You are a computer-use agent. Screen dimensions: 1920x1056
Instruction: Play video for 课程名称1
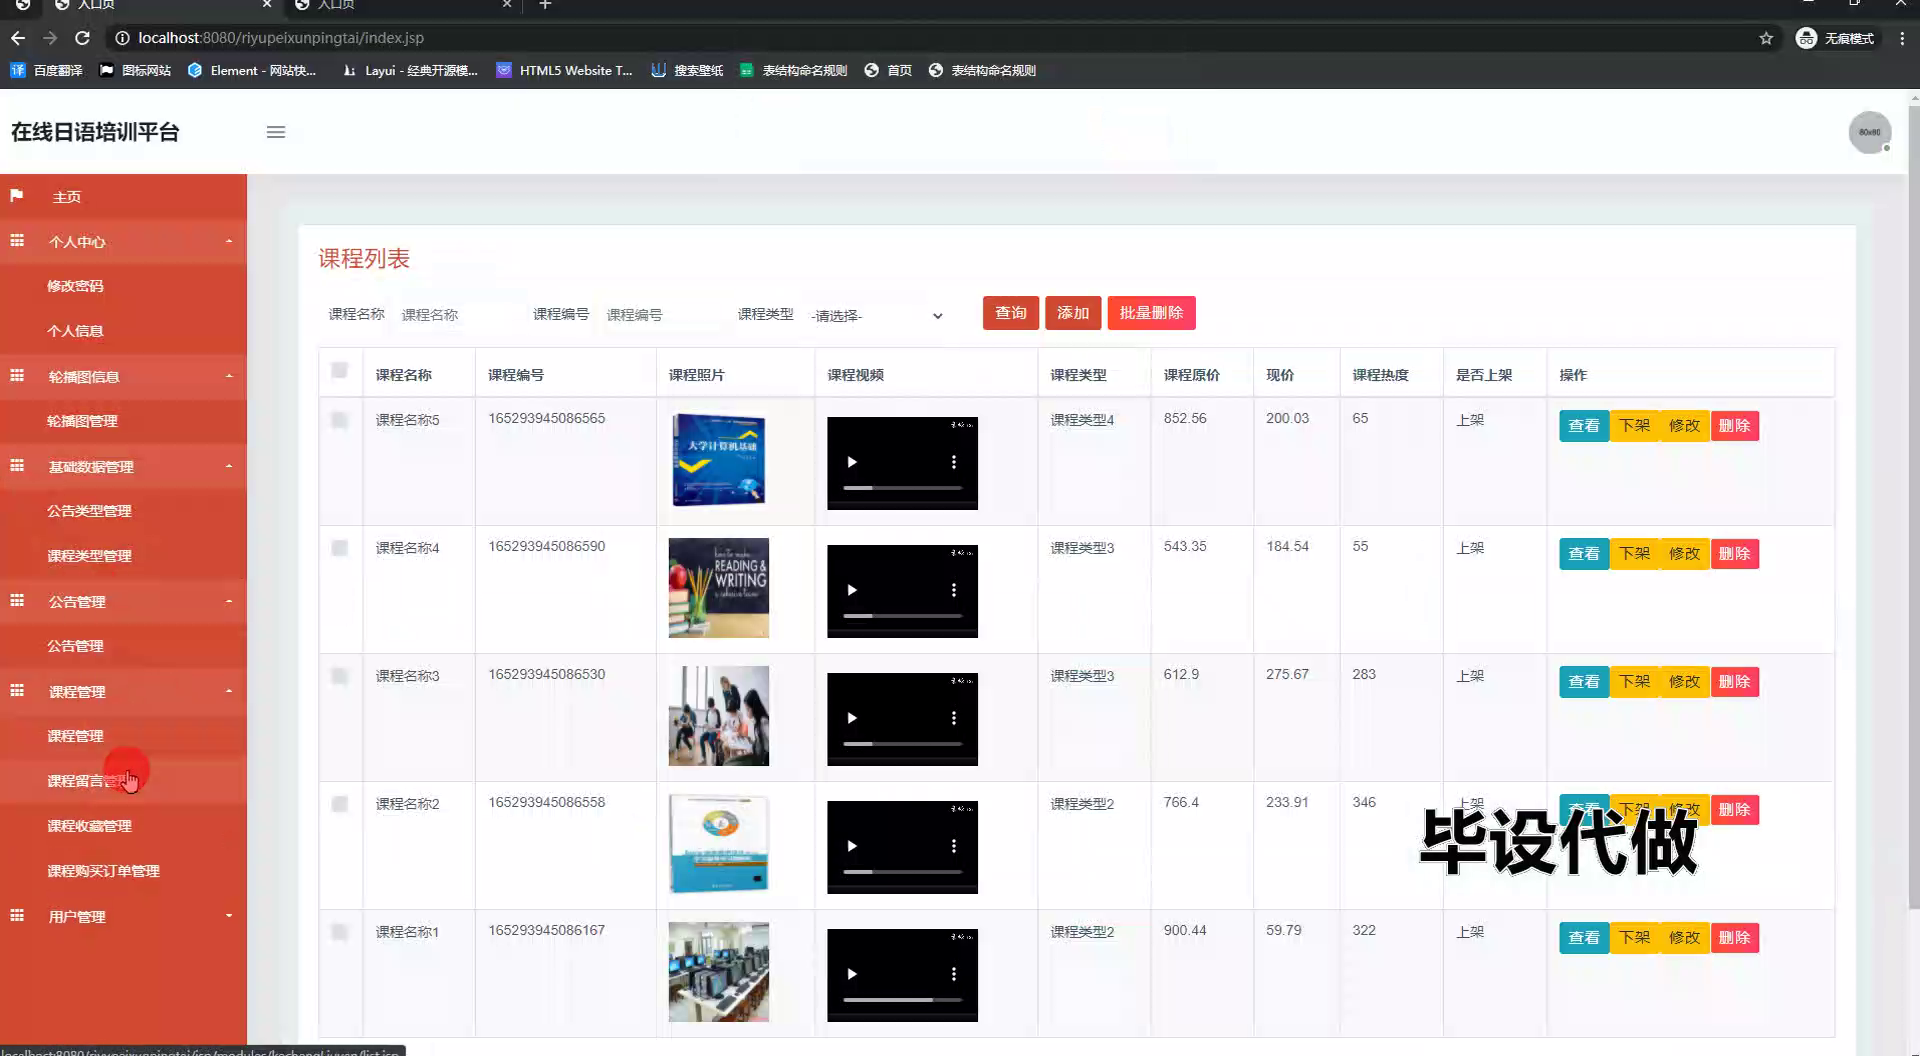(x=852, y=974)
